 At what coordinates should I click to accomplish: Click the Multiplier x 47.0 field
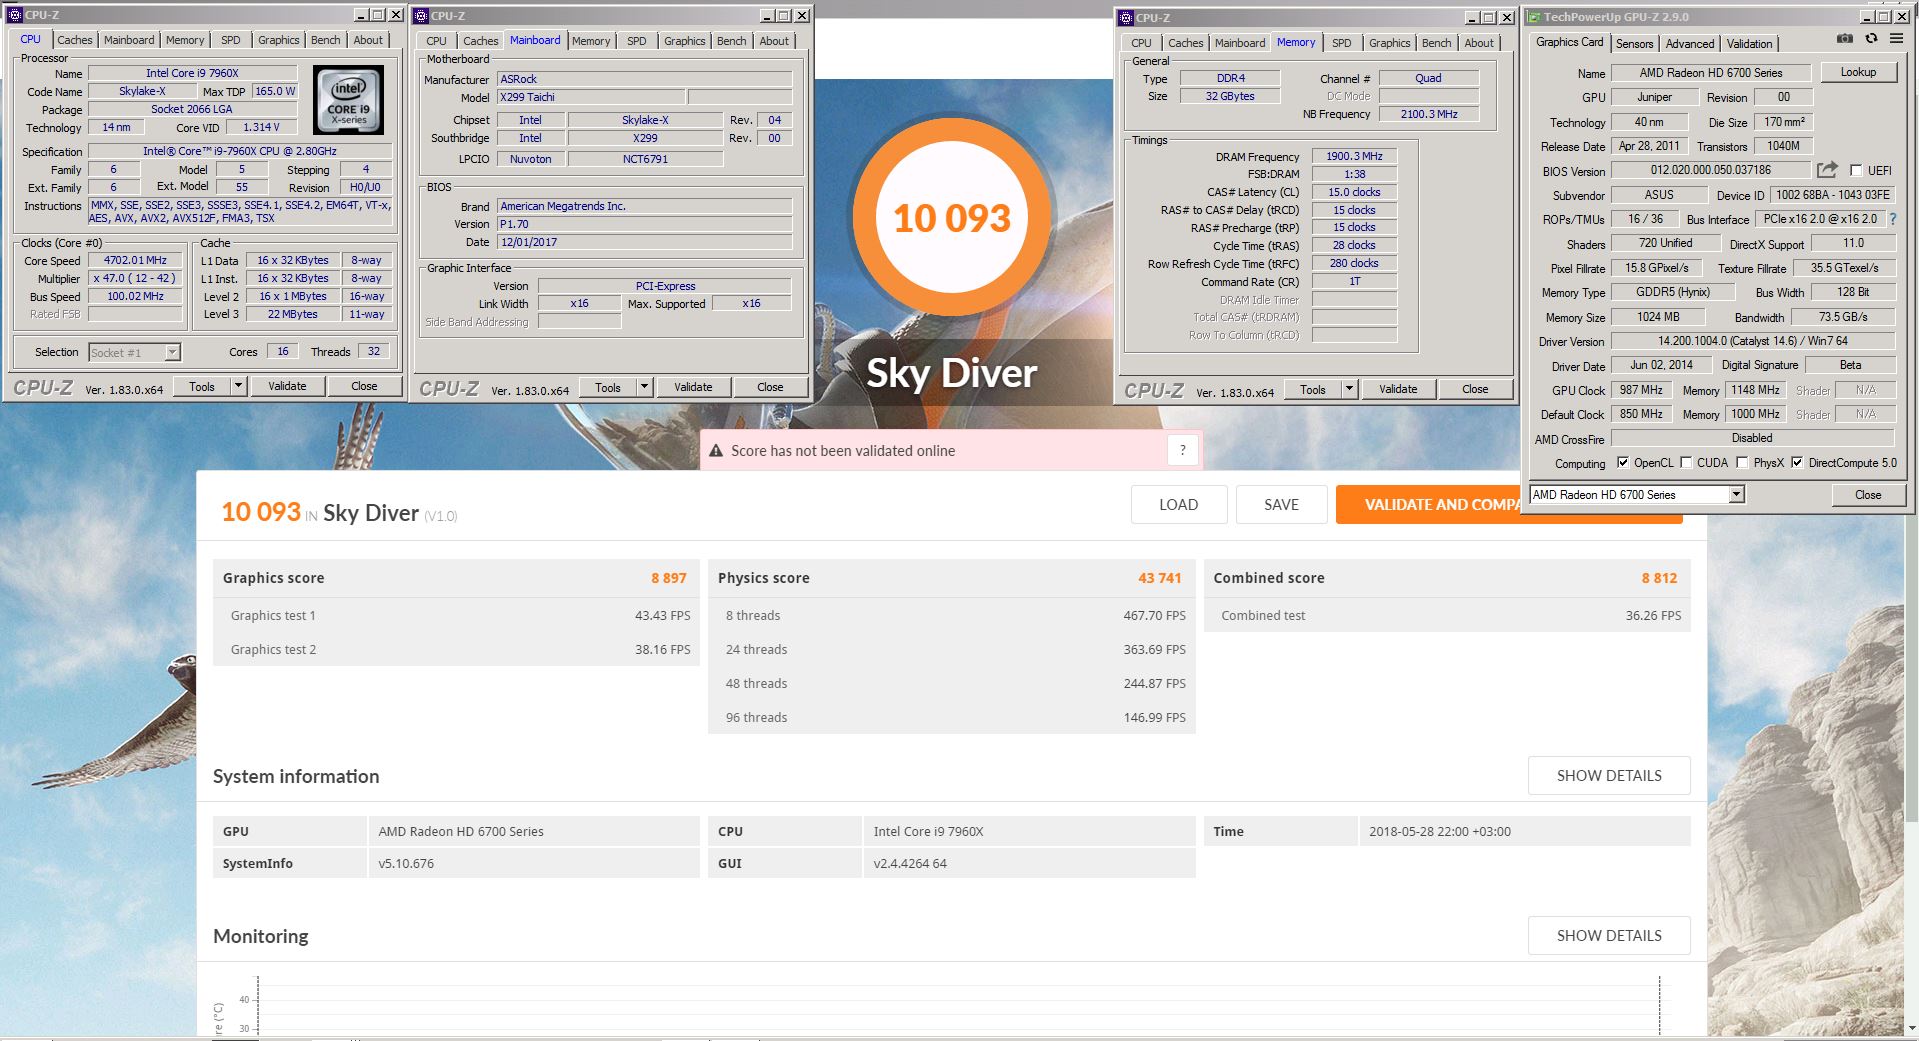point(135,278)
